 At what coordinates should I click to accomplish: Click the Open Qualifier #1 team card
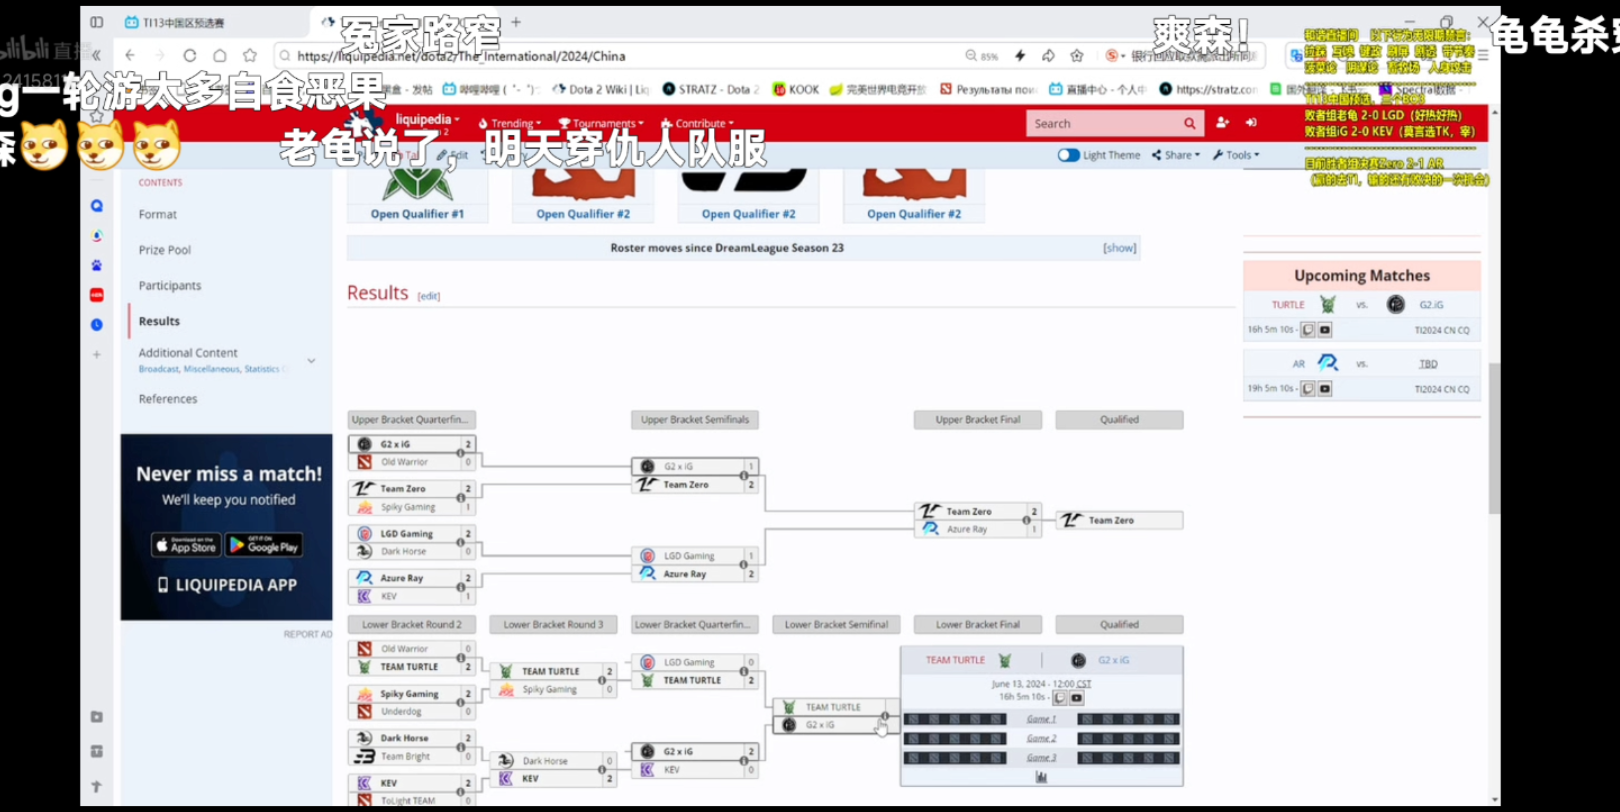[418, 196]
